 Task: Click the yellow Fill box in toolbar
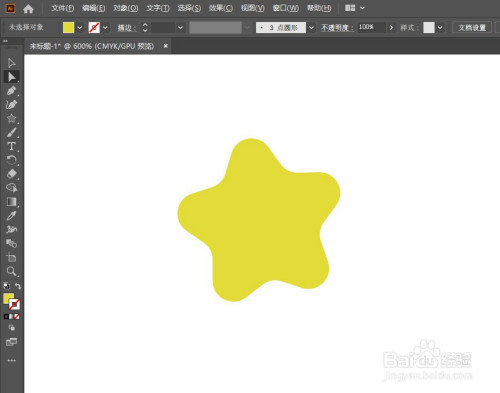click(x=8, y=299)
